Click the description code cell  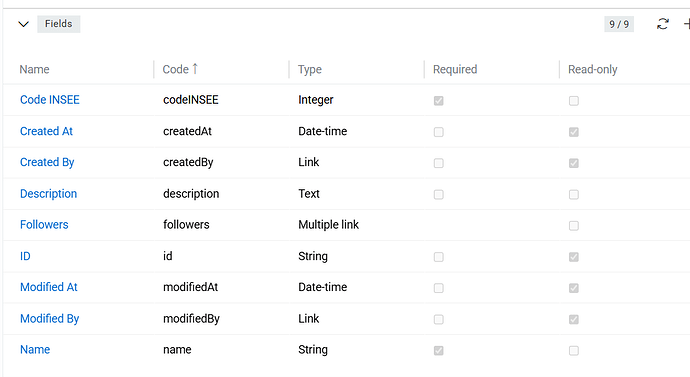191,194
